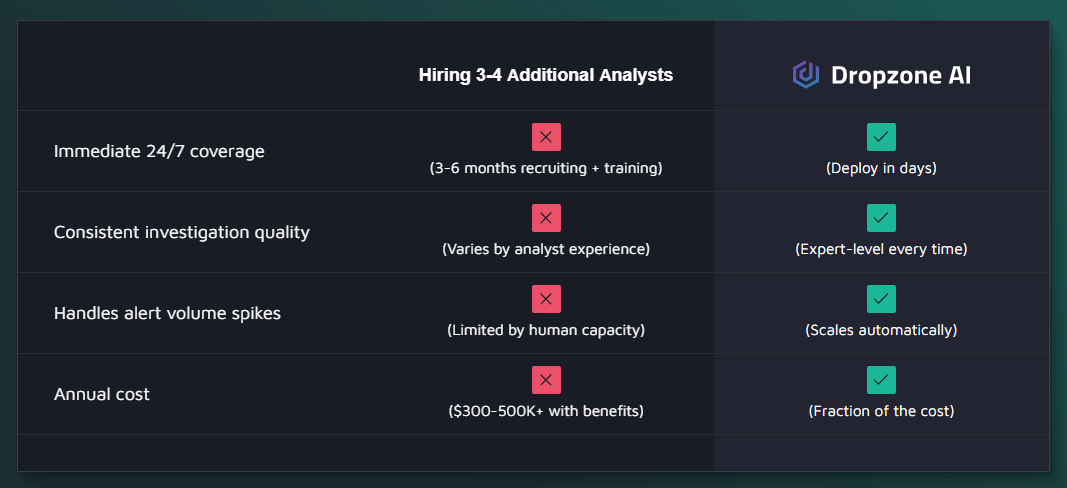Click '(3-6 months recruiting + training)' text
1067x488 pixels.
546,168
